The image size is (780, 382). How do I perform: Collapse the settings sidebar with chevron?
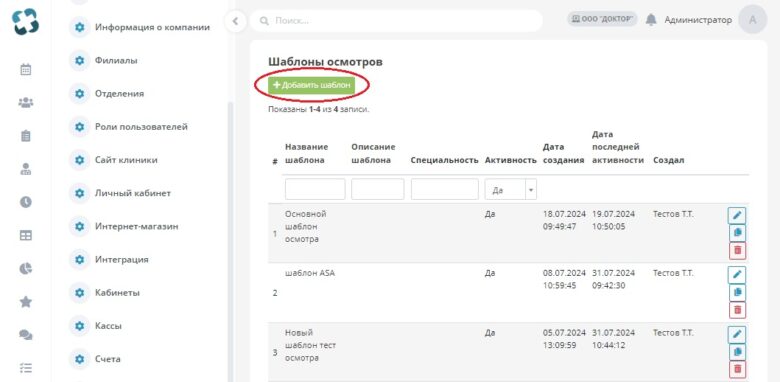[235, 21]
